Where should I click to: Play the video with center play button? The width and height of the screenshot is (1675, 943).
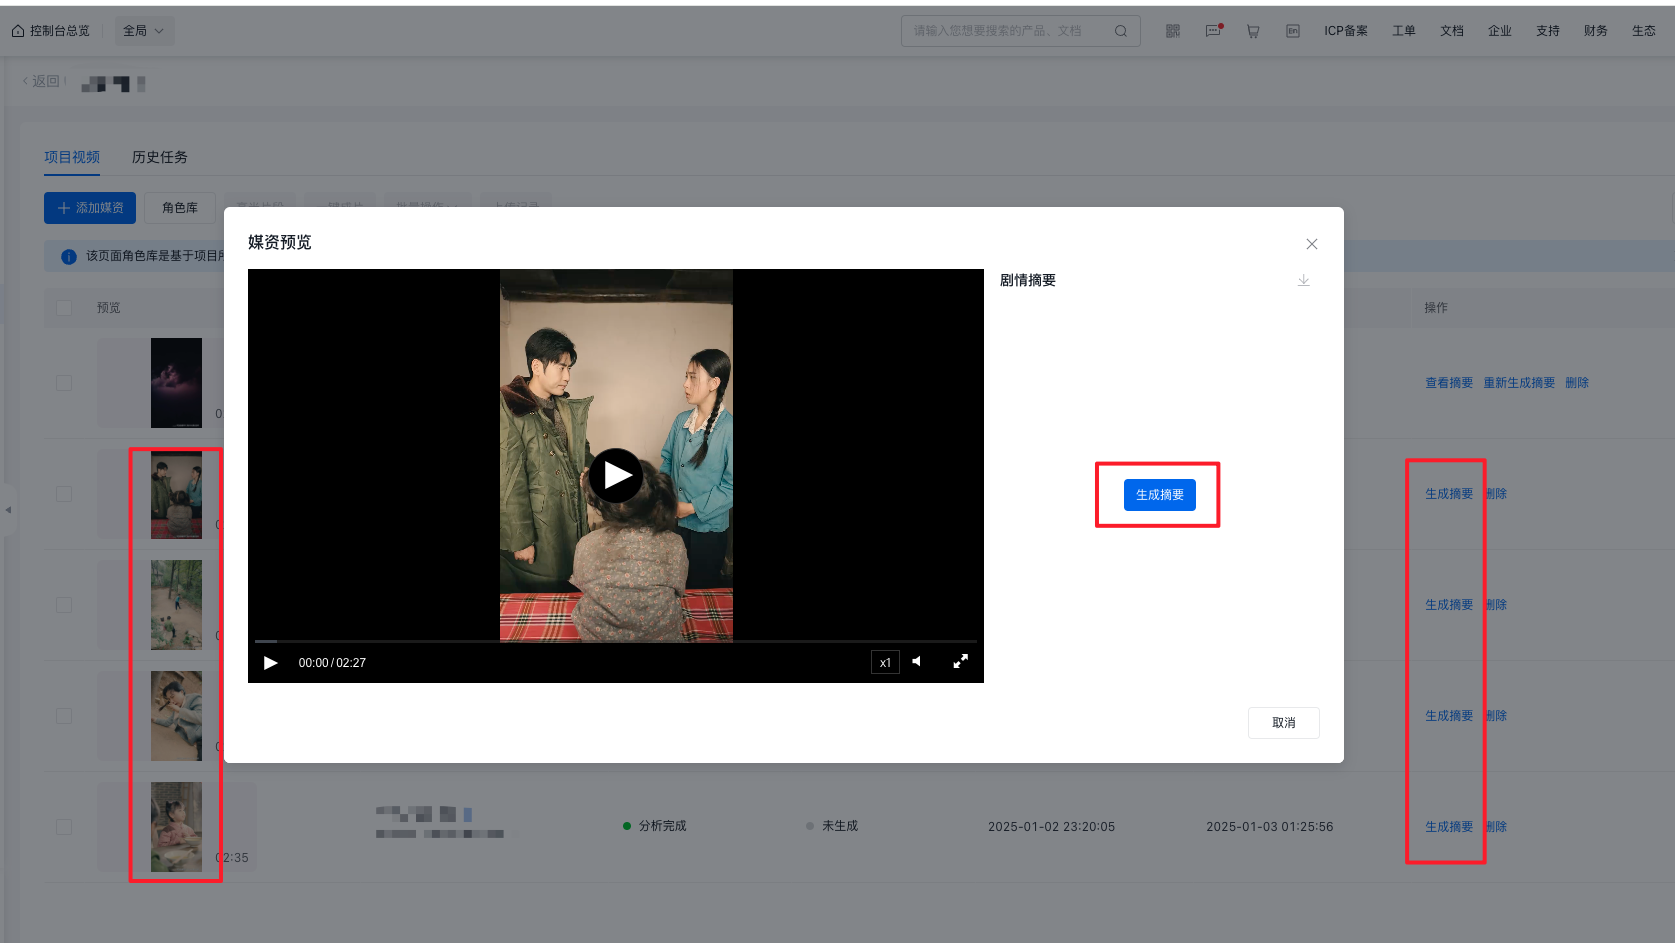point(616,476)
